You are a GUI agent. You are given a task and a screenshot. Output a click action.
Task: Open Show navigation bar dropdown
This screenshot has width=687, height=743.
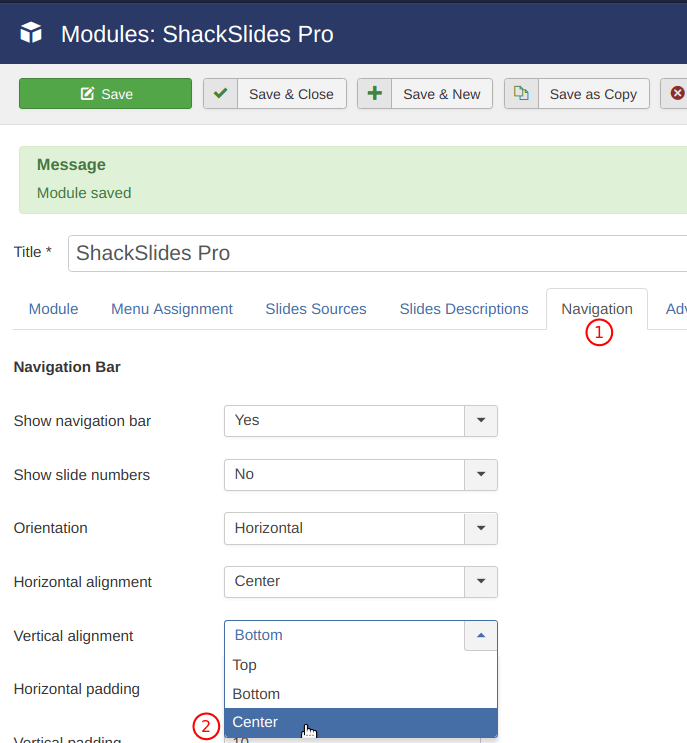[361, 421]
